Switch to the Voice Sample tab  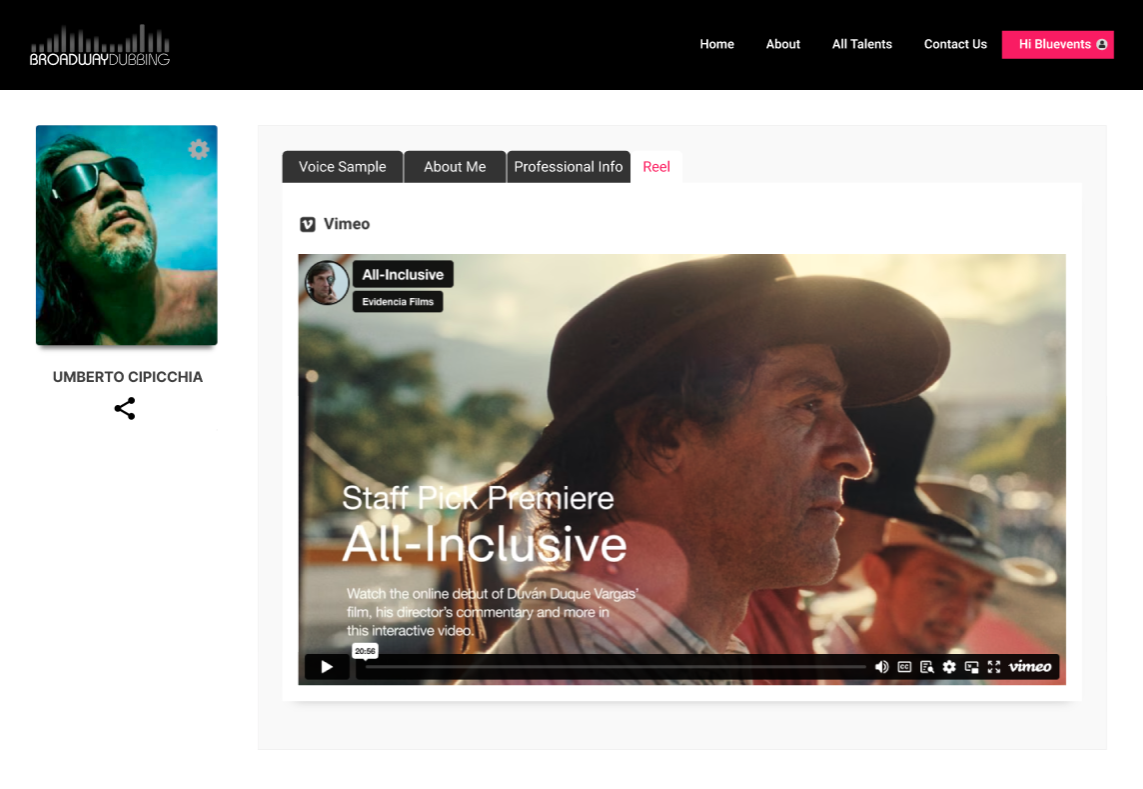point(343,167)
